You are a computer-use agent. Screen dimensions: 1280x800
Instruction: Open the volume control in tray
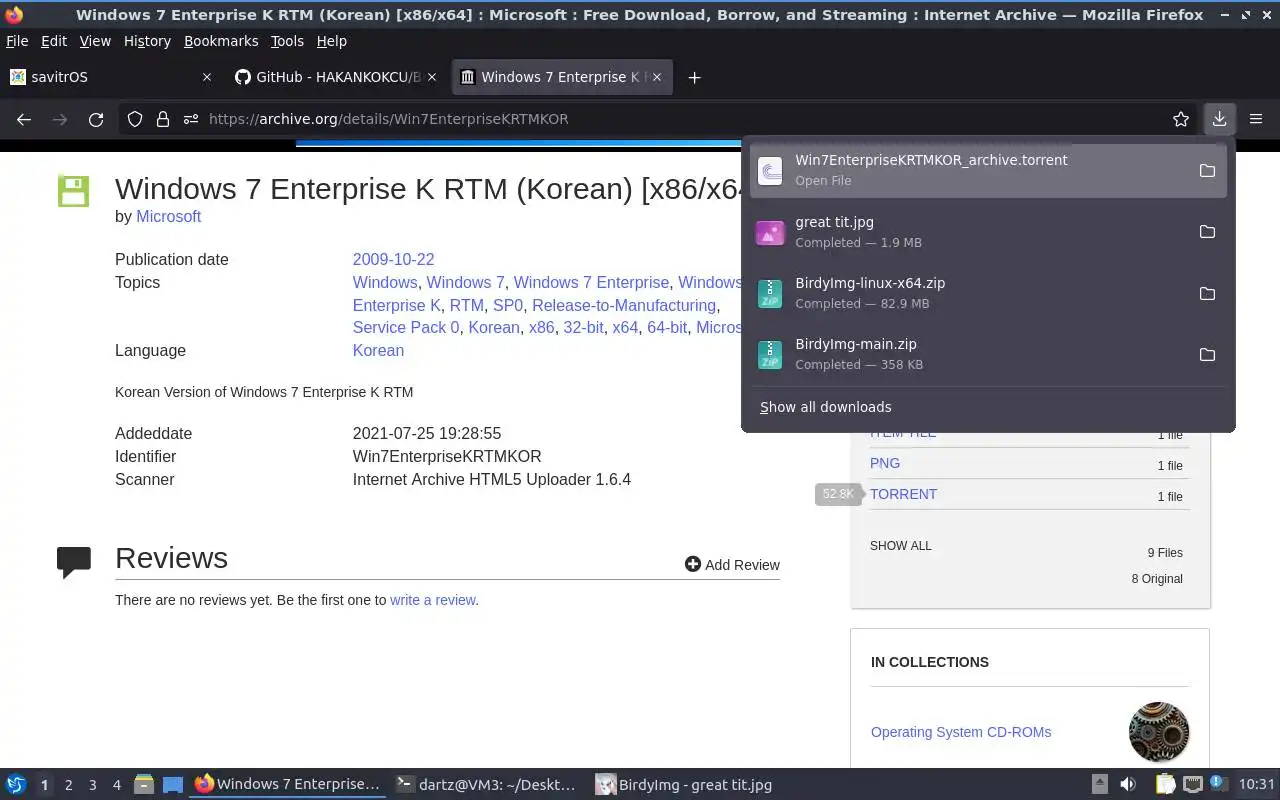click(x=1127, y=784)
